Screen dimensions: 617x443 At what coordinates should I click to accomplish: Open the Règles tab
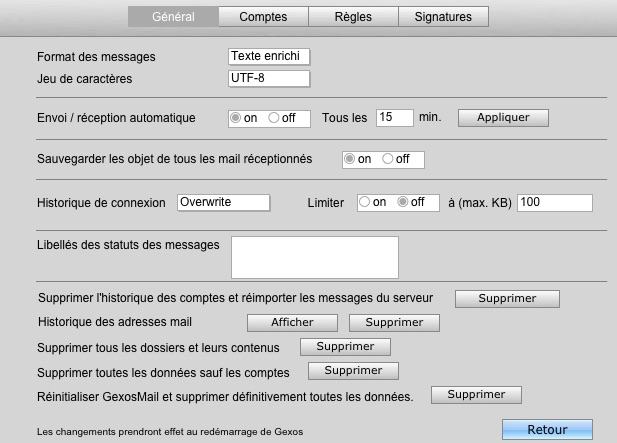pyautogui.click(x=353, y=17)
